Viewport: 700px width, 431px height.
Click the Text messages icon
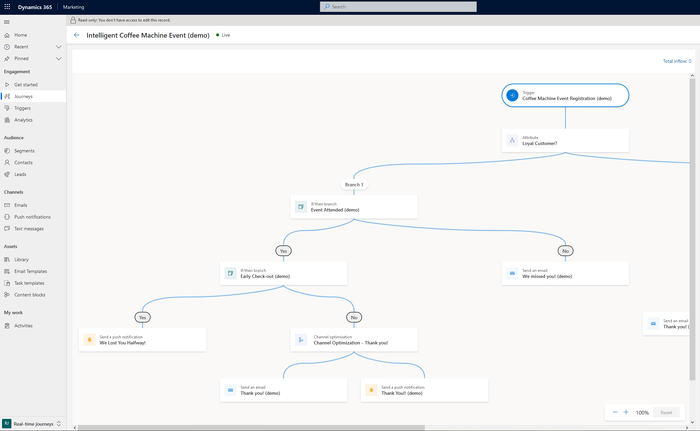(x=7, y=229)
